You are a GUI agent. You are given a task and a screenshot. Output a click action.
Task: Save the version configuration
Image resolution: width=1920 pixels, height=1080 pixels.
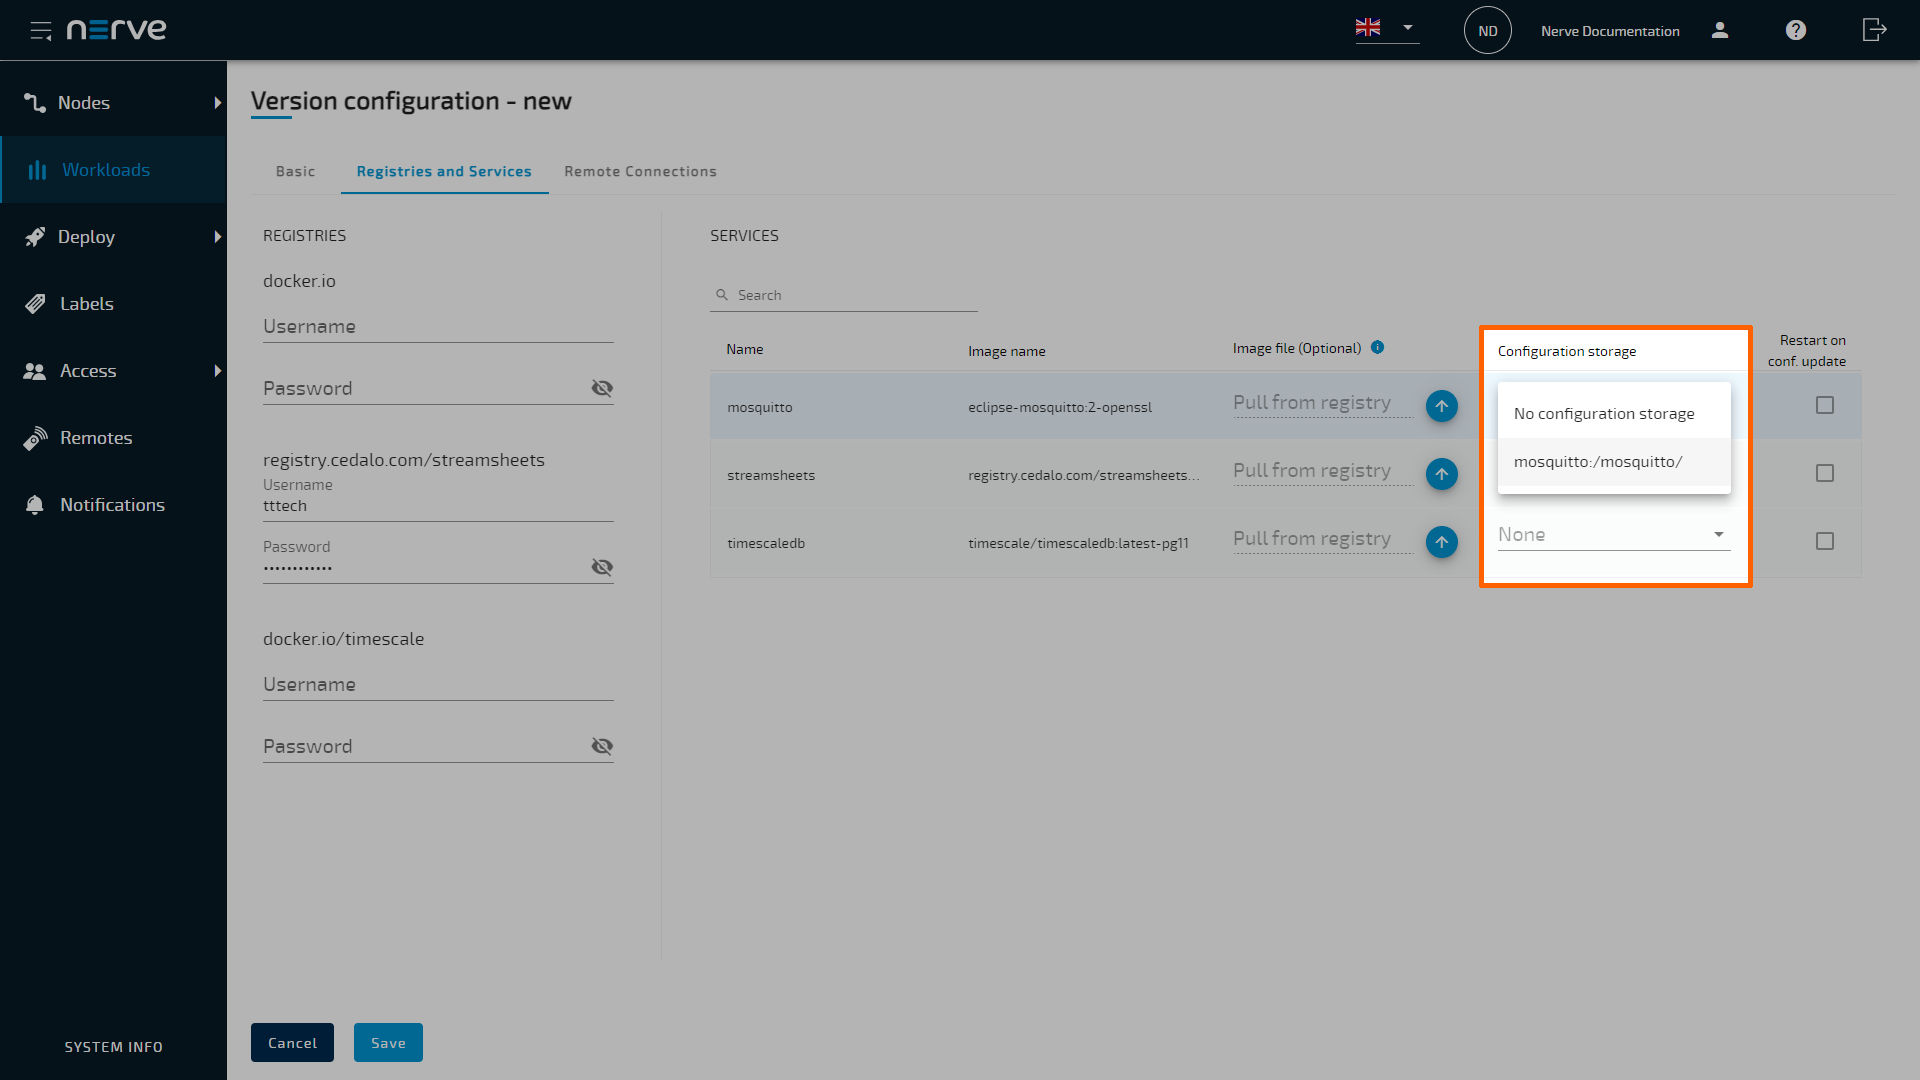click(388, 1042)
